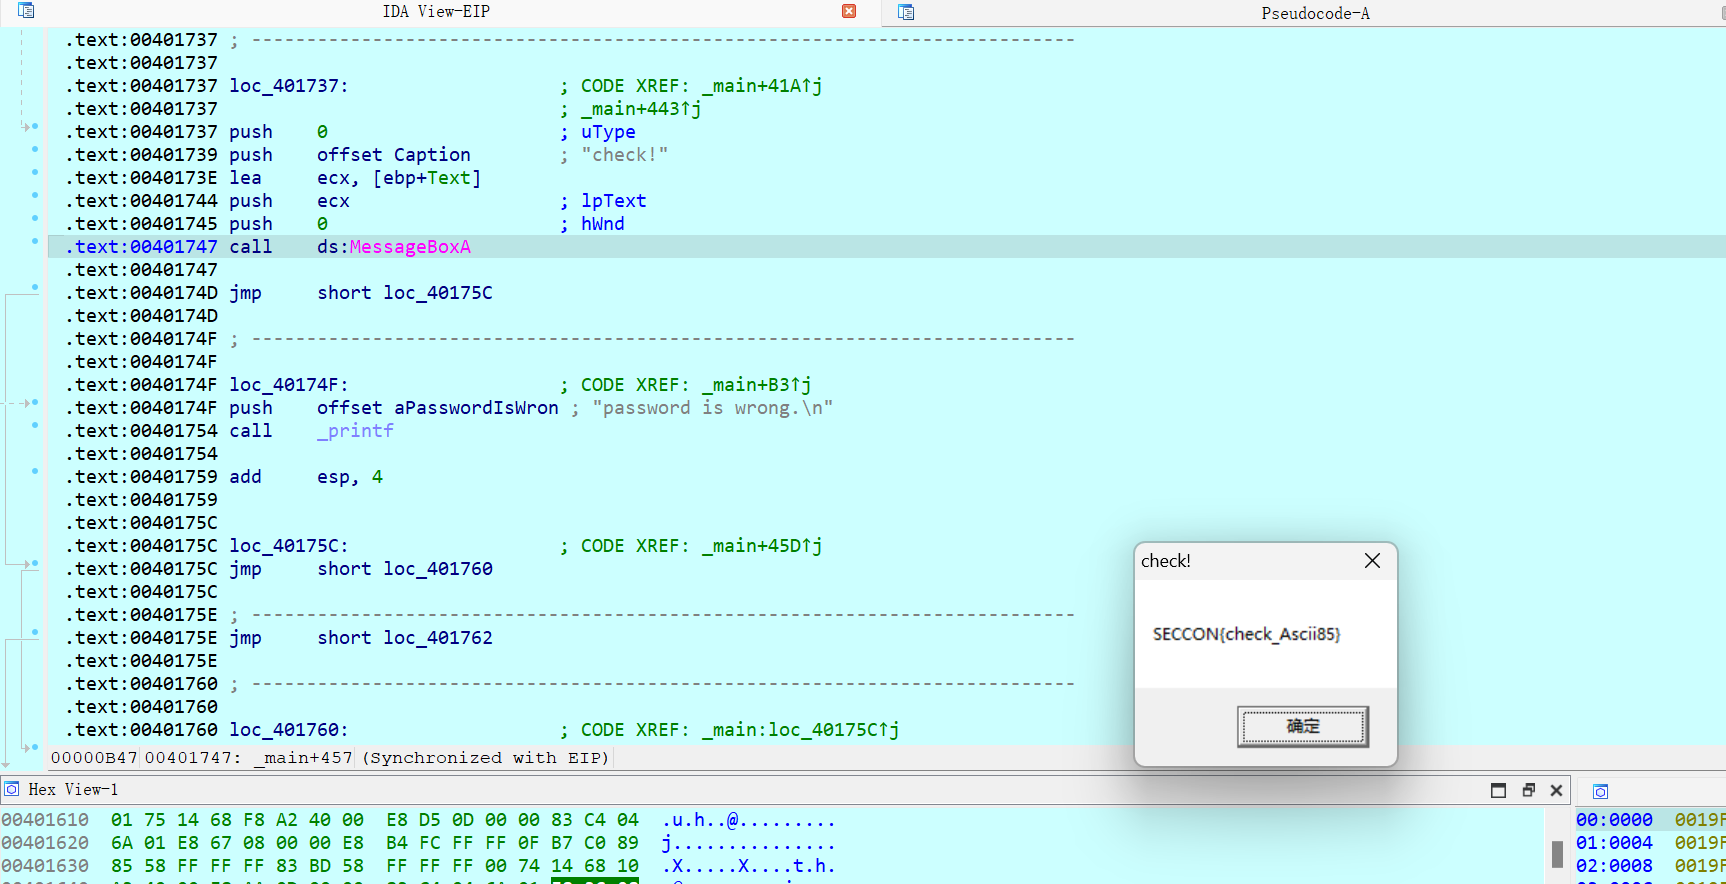Click the _main+B3↑j cross reference
This screenshot has width=1726, height=884.
756,385
